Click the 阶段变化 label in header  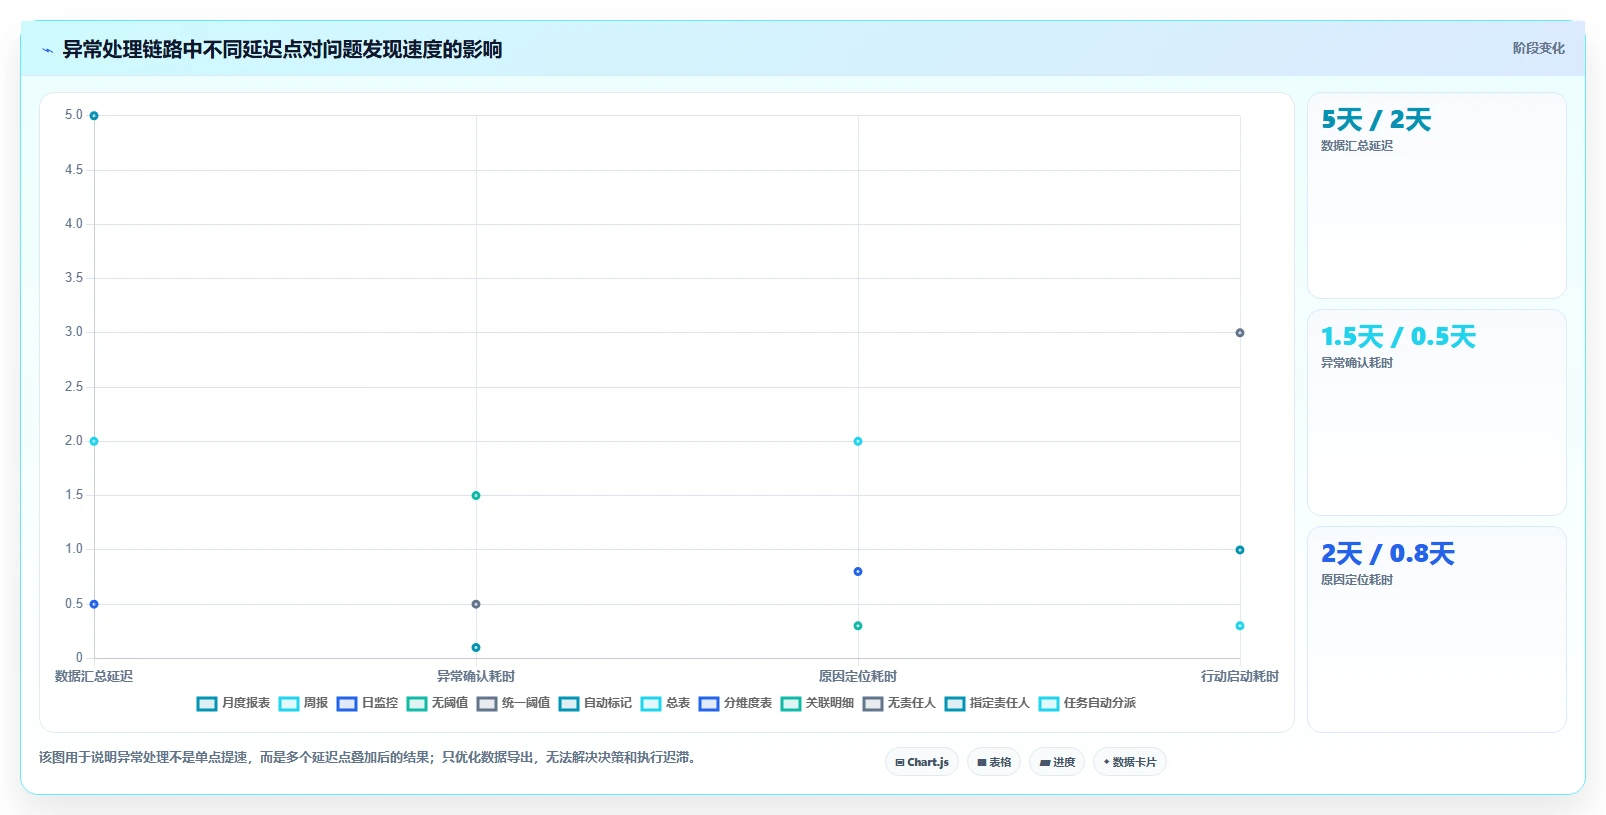tap(1538, 48)
